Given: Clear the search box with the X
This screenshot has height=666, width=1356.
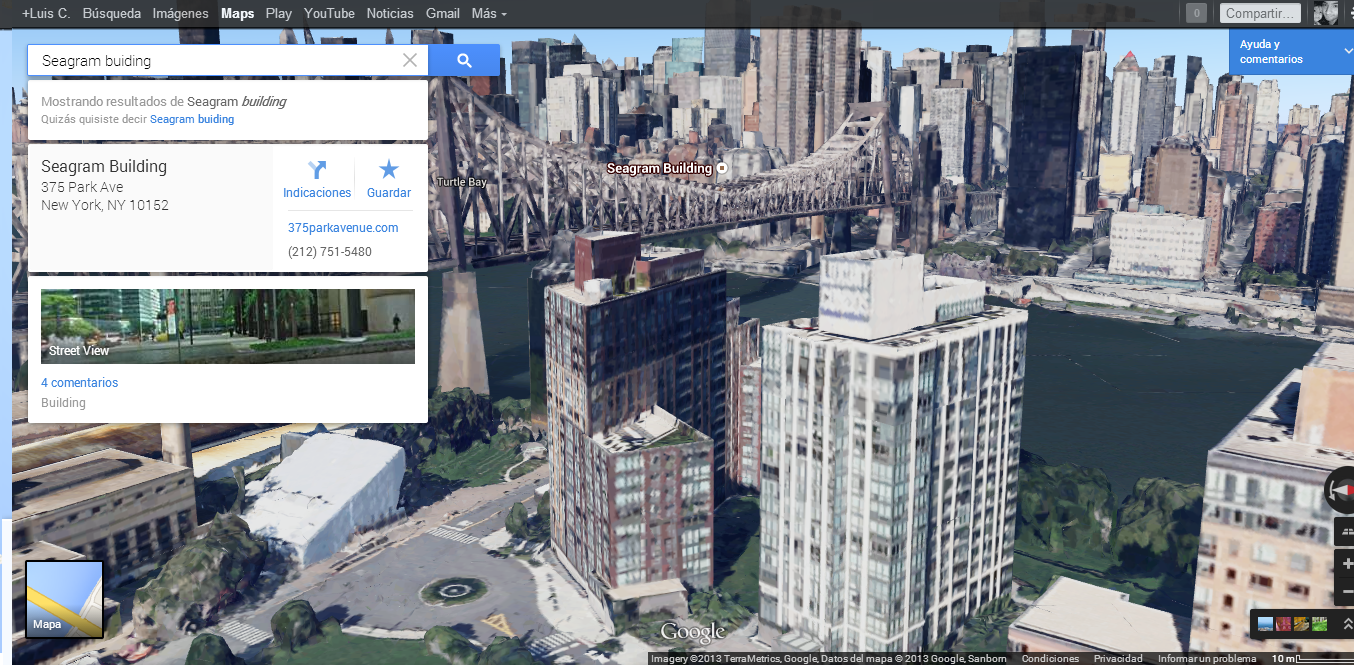Looking at the screenshot, I should pos(410,60).
